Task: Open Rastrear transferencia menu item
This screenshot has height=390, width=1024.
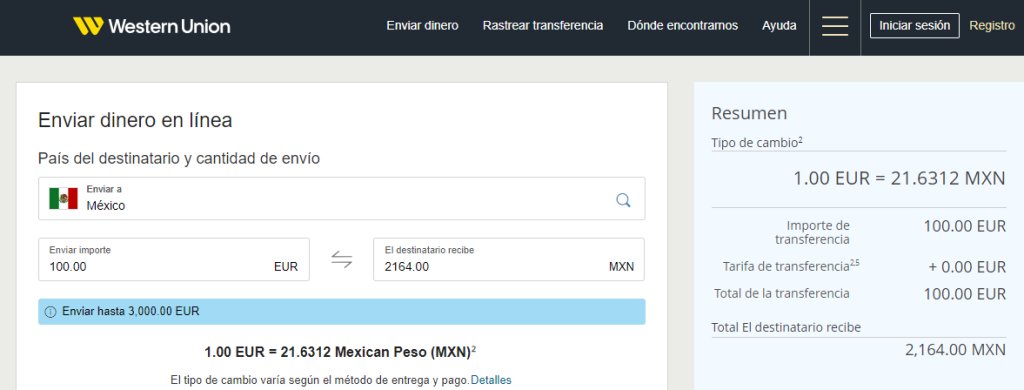Action: point(543,25)
